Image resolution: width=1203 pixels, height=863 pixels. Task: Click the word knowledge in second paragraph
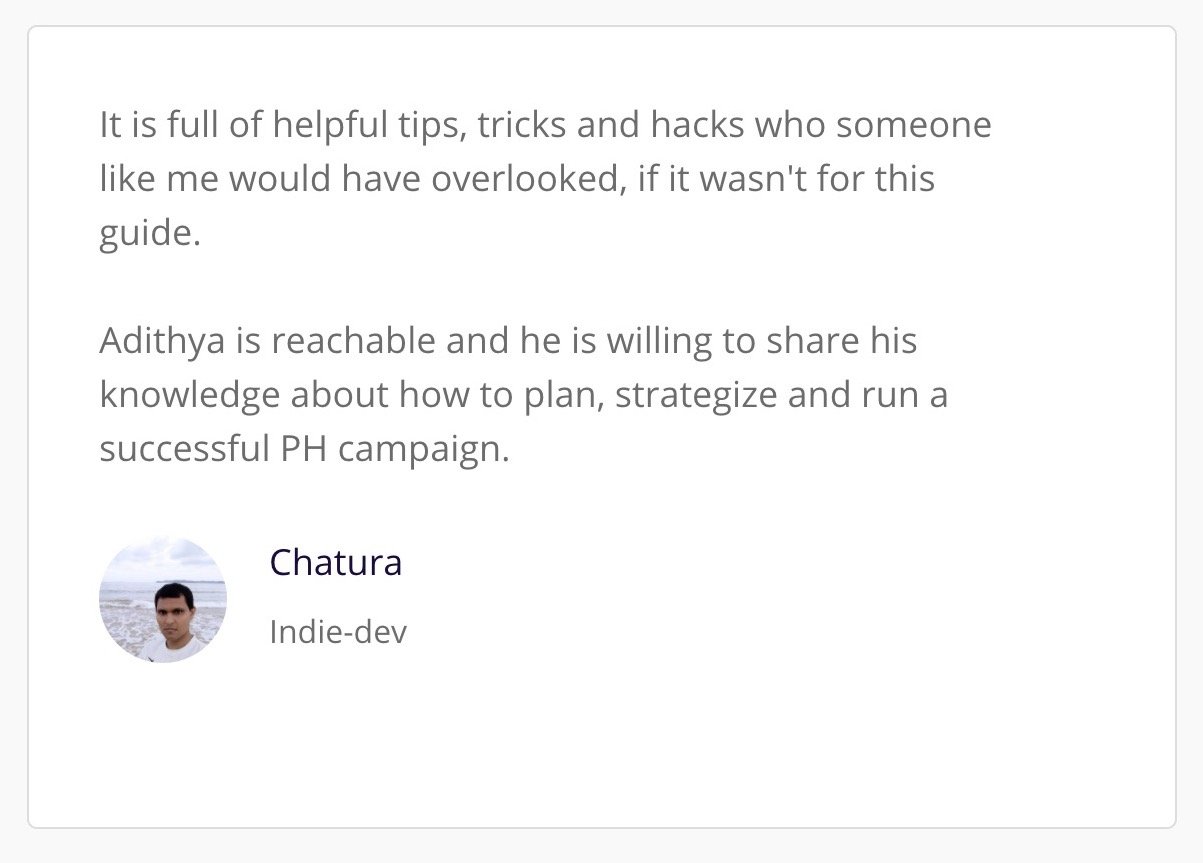(190, 396)
